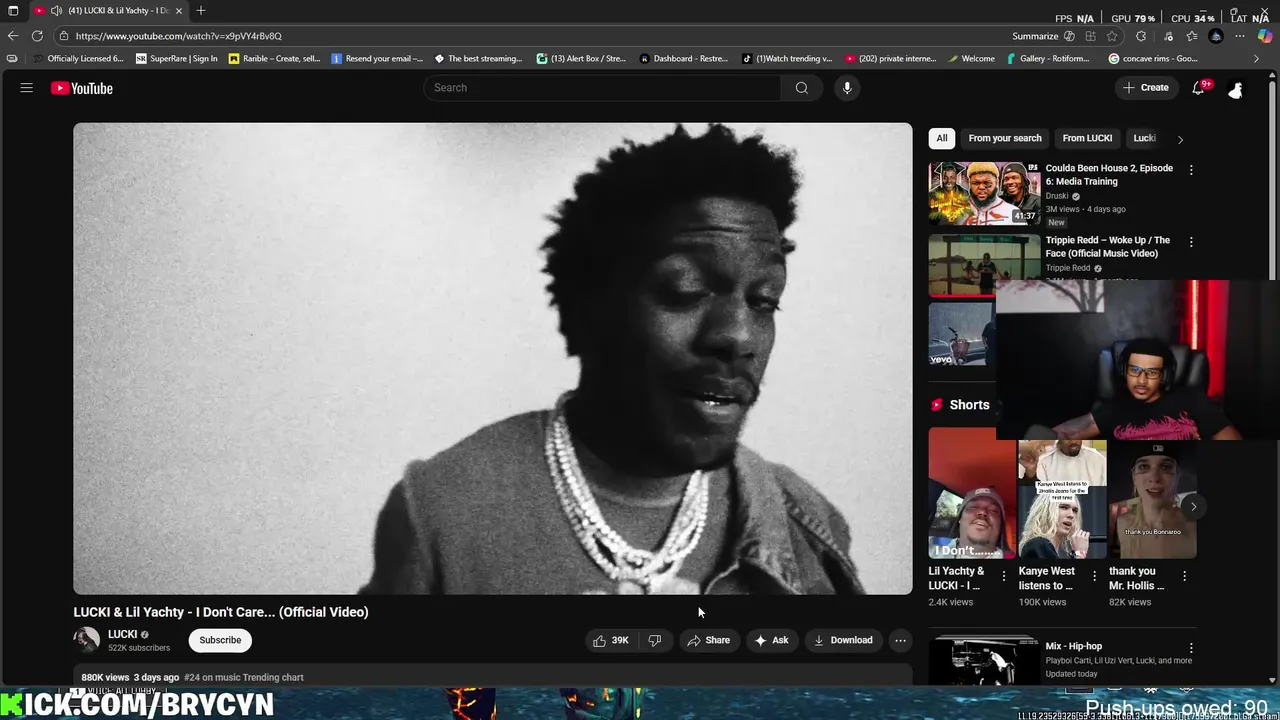The height and width of the screenshot is (720, 1280).
Task: View site information lock icon
Action: [64, 36]
